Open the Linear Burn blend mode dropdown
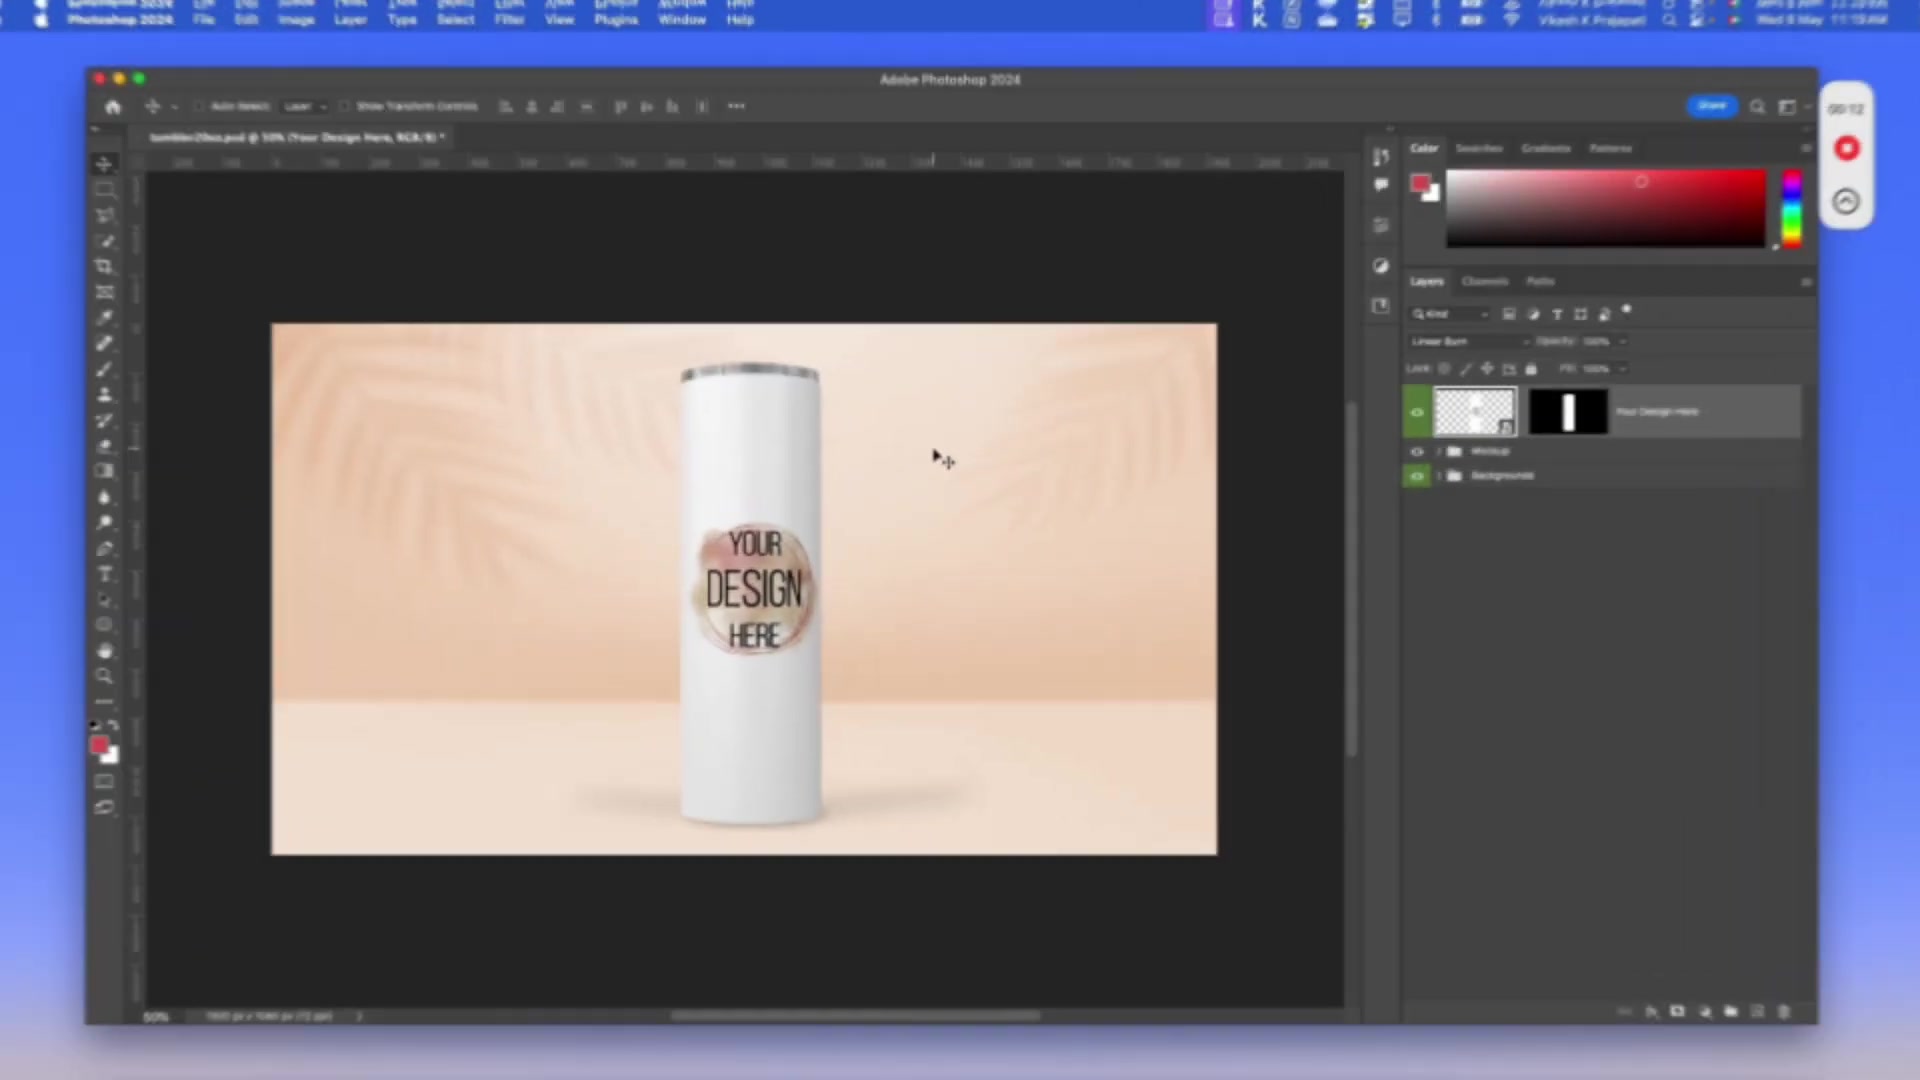The width and height of the screenshot is (1920, 1080). point(1465,341)
